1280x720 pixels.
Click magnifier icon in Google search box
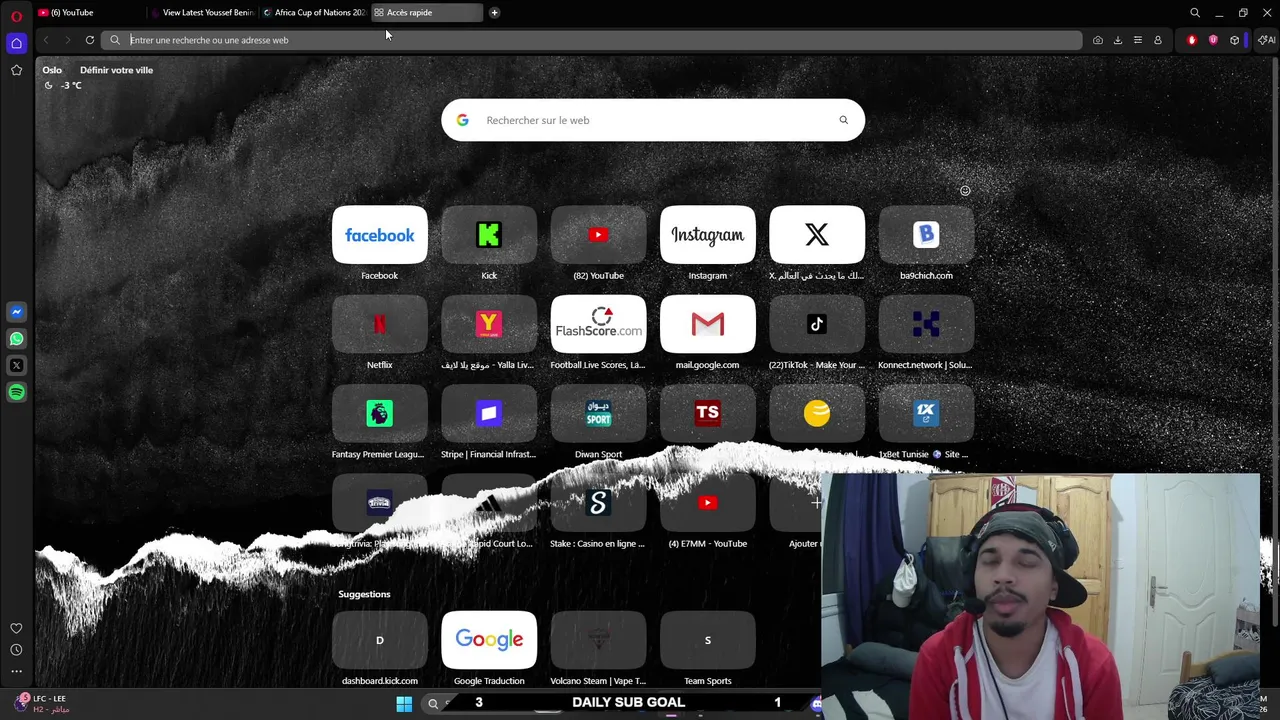[843, 120]
